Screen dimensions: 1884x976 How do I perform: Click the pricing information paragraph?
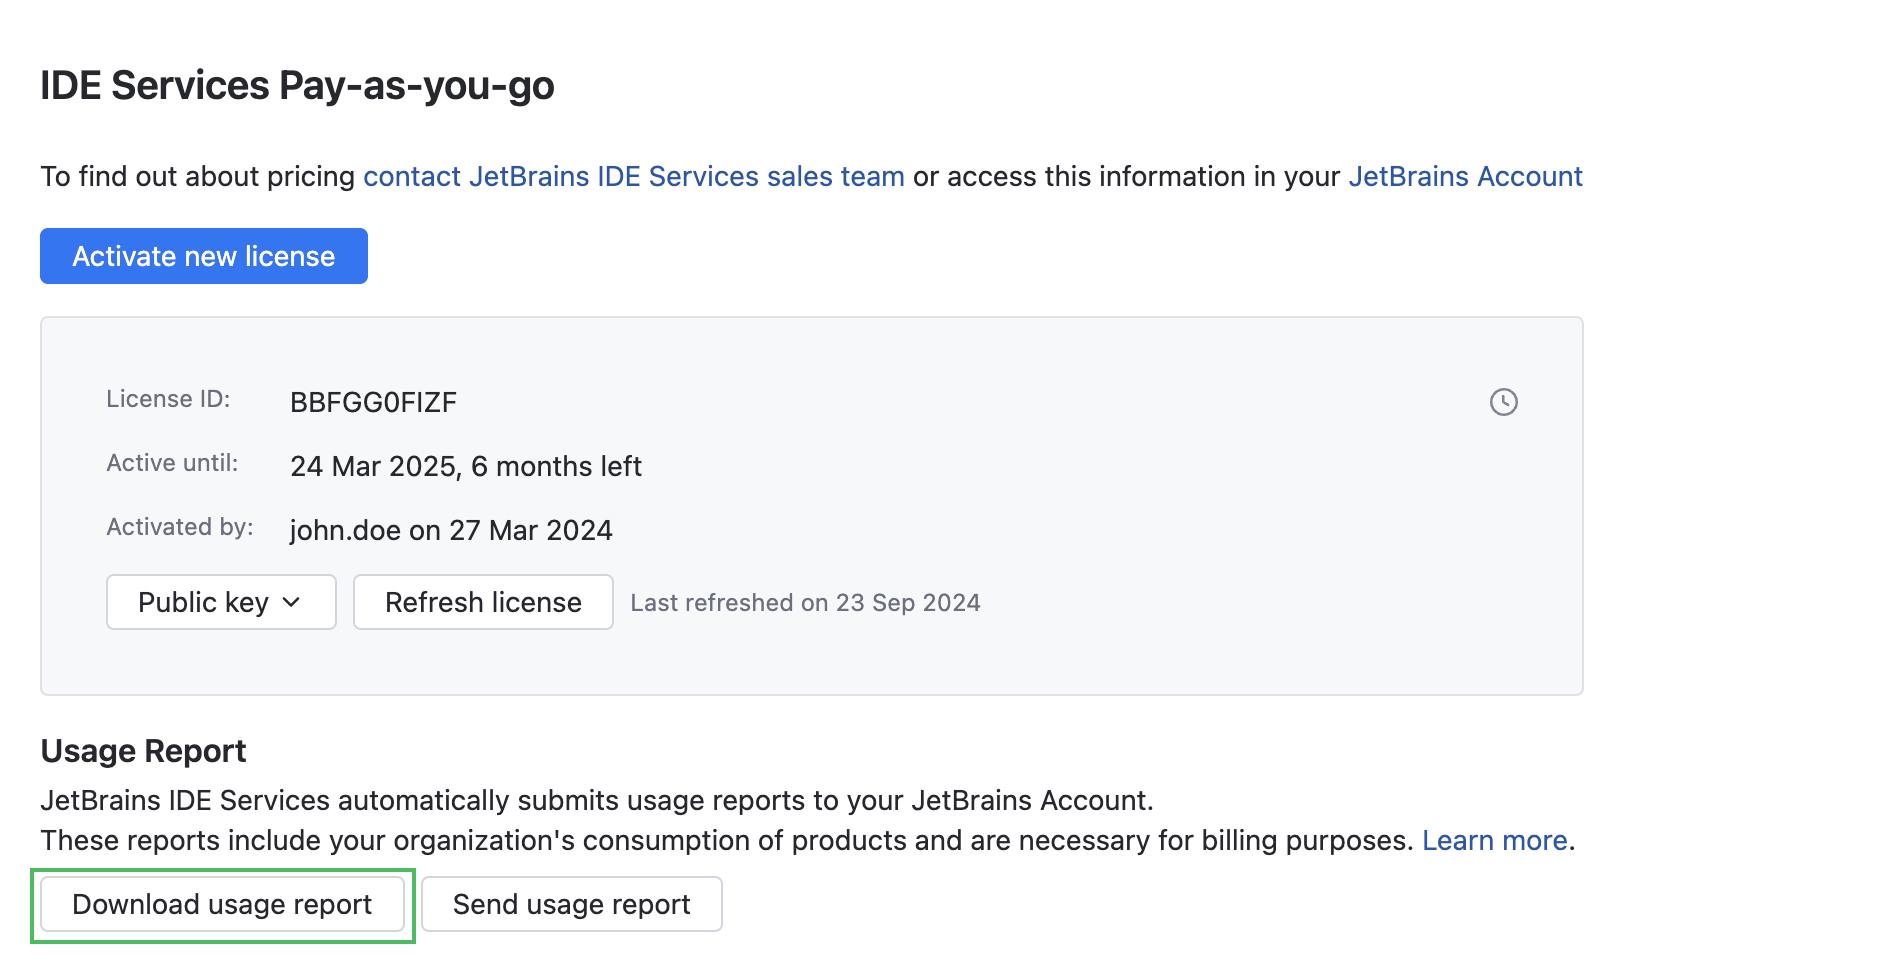pyautogui.click(x=810, y=176)
